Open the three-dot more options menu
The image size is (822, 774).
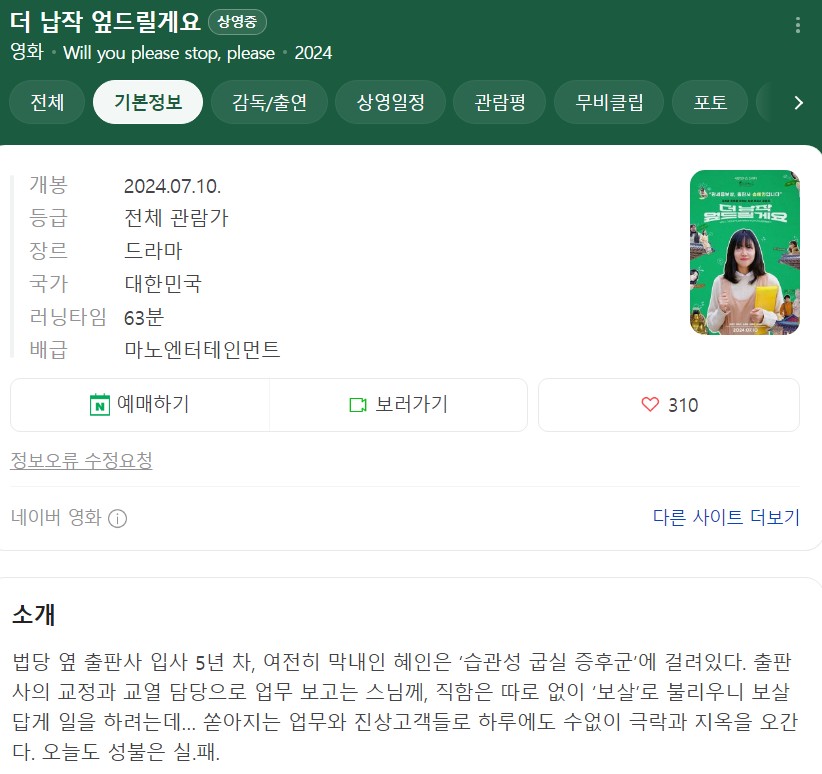(x=797, y=25)
